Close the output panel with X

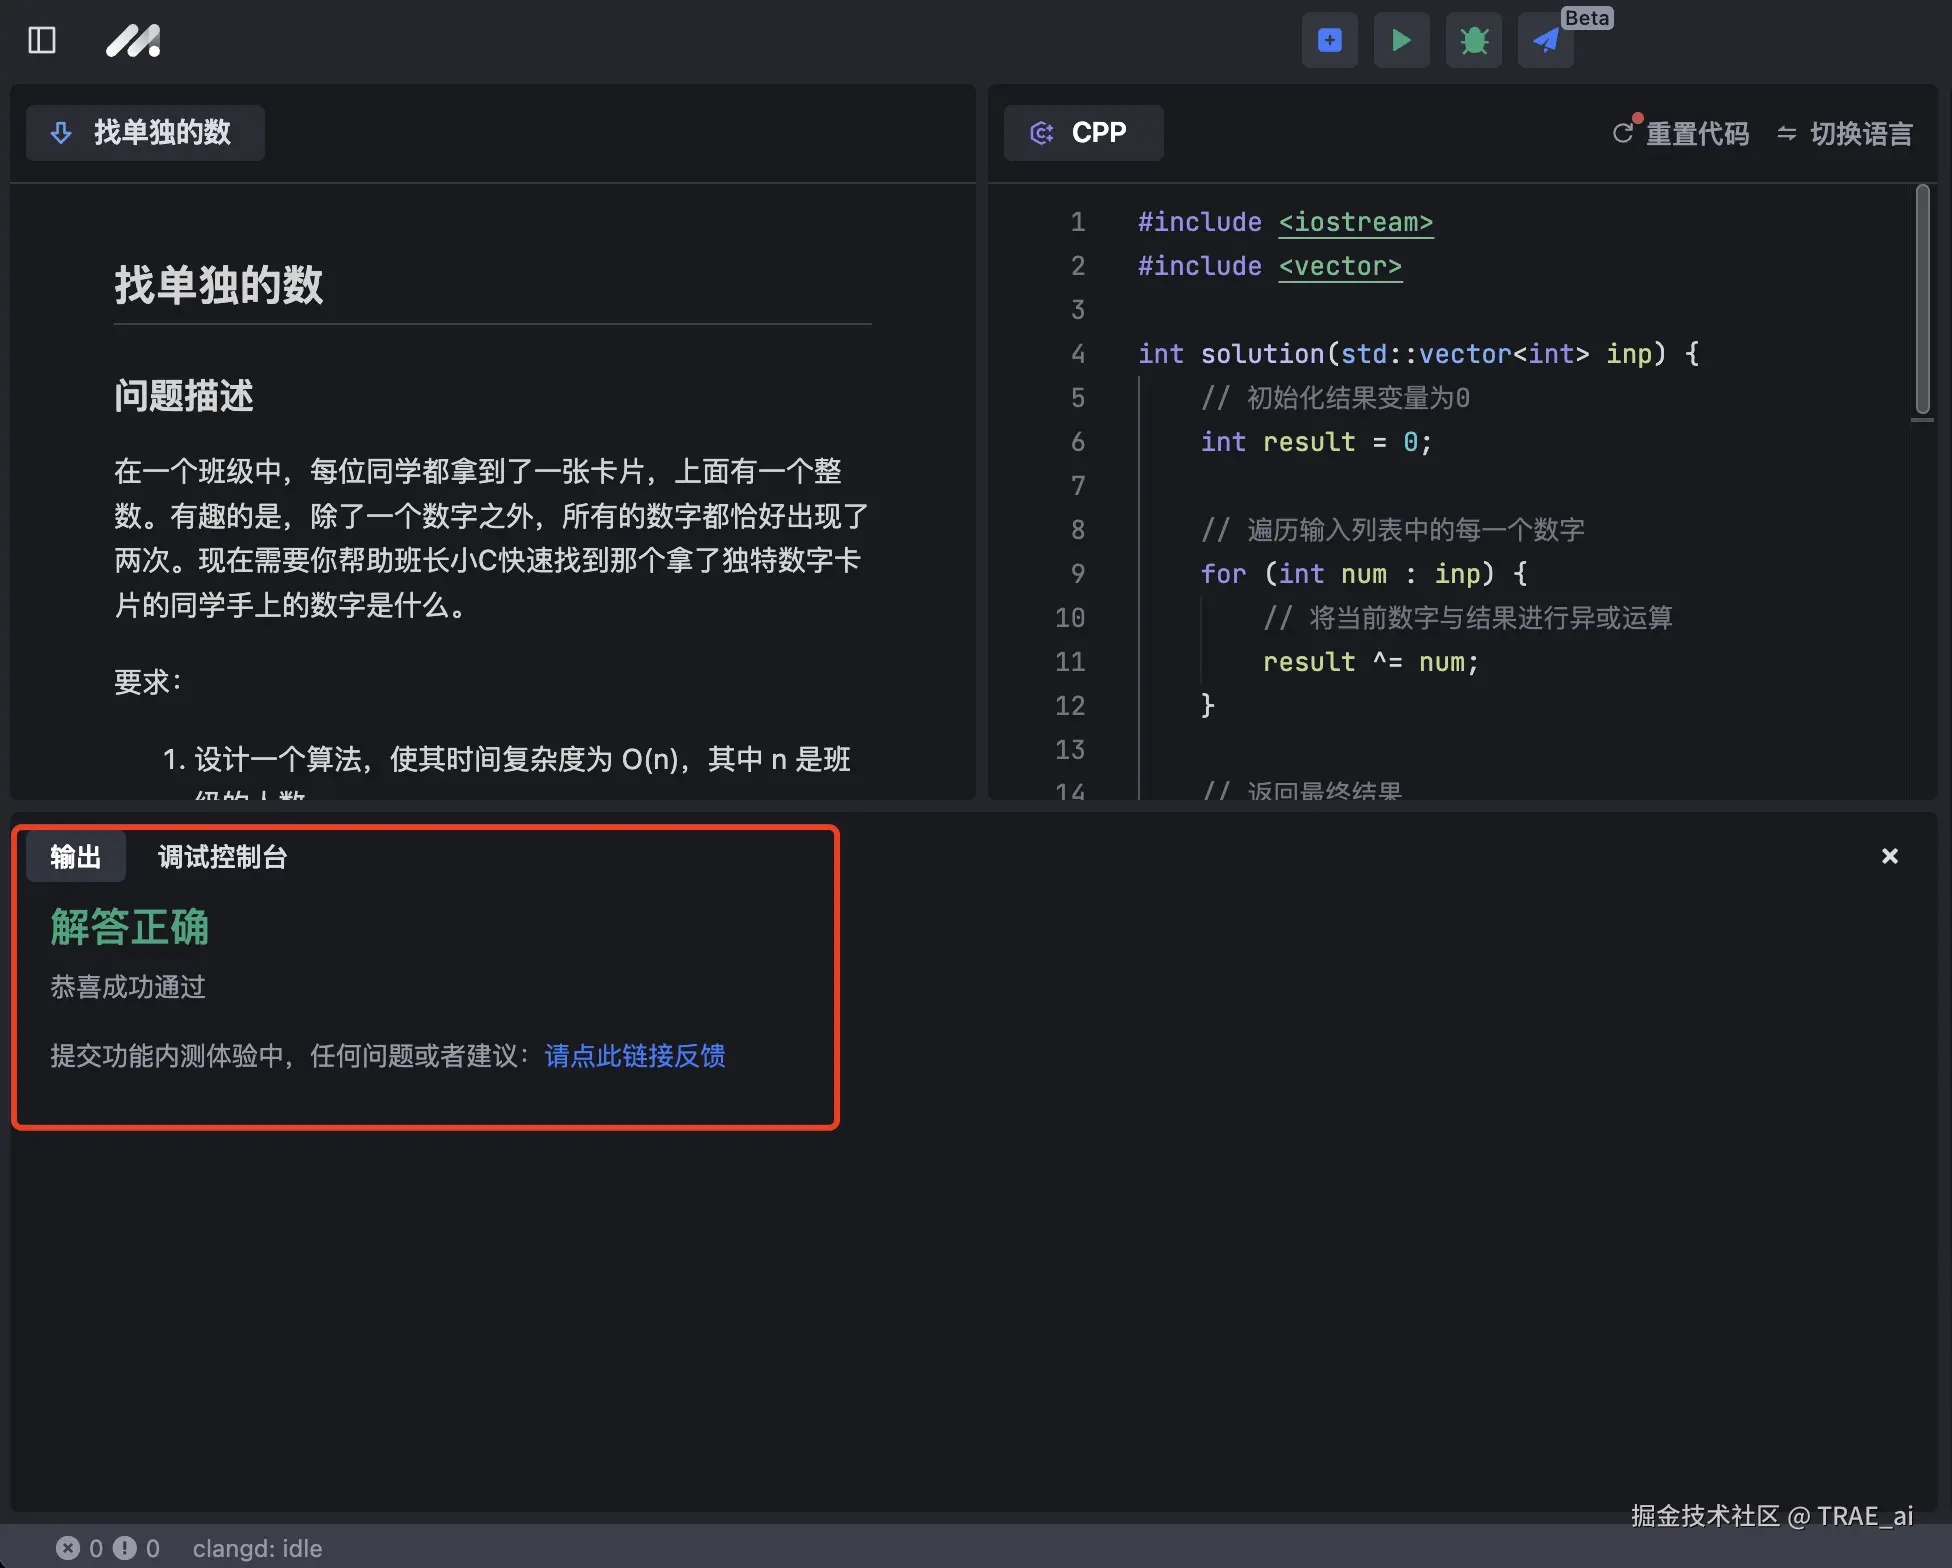point(1889,856)
